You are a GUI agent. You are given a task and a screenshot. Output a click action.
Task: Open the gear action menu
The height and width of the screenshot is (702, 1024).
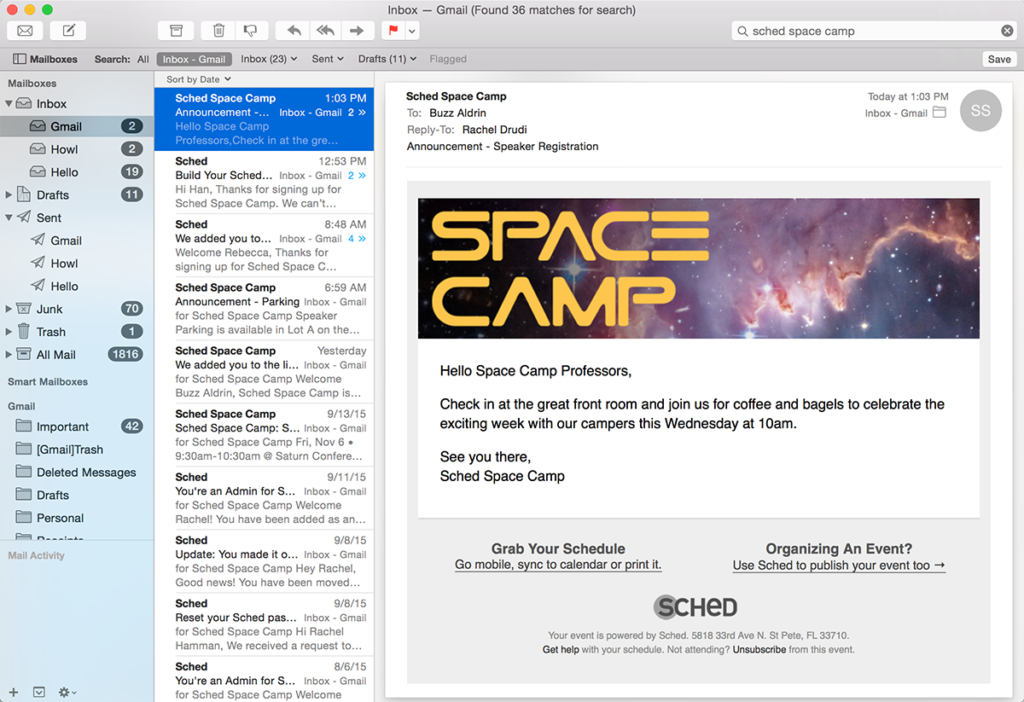67,692
